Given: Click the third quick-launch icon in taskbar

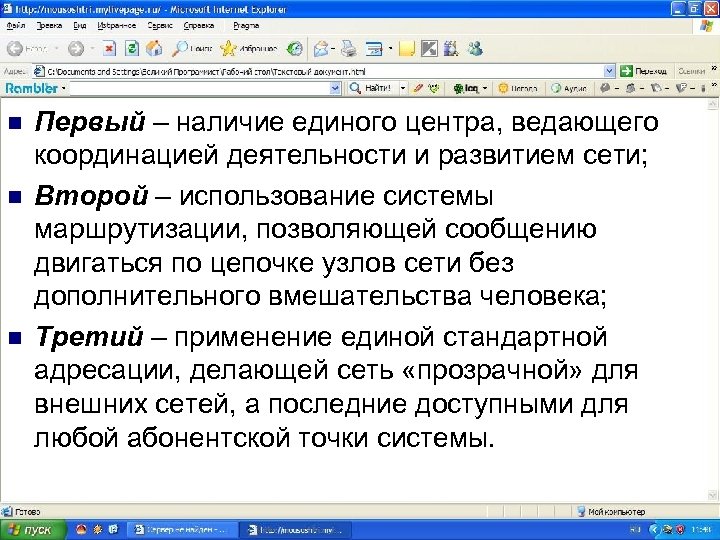Looking at the screenshot, I should point(113,529).
